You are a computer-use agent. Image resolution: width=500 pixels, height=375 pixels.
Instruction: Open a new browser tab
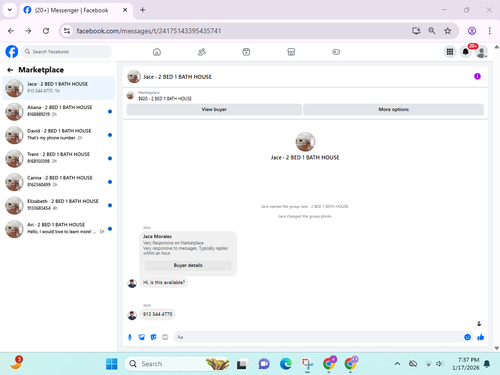[143, 10]
